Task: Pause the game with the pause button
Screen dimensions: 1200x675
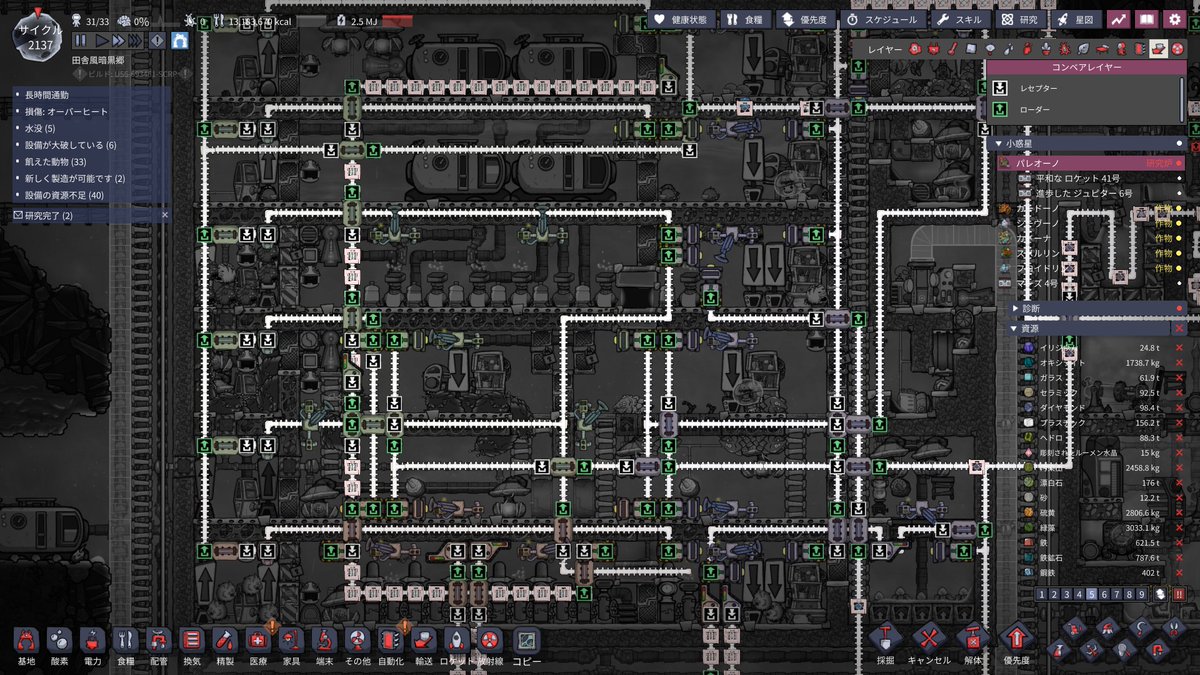Action: click(x=79, y=41)
